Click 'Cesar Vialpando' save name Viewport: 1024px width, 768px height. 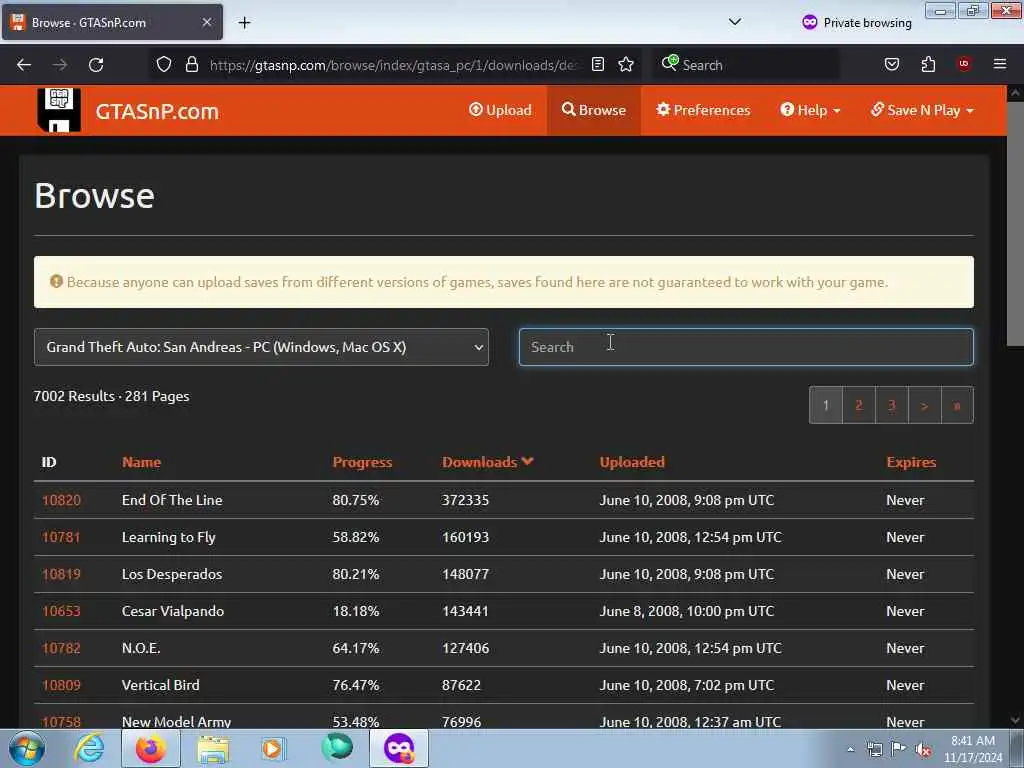(172, 611)
